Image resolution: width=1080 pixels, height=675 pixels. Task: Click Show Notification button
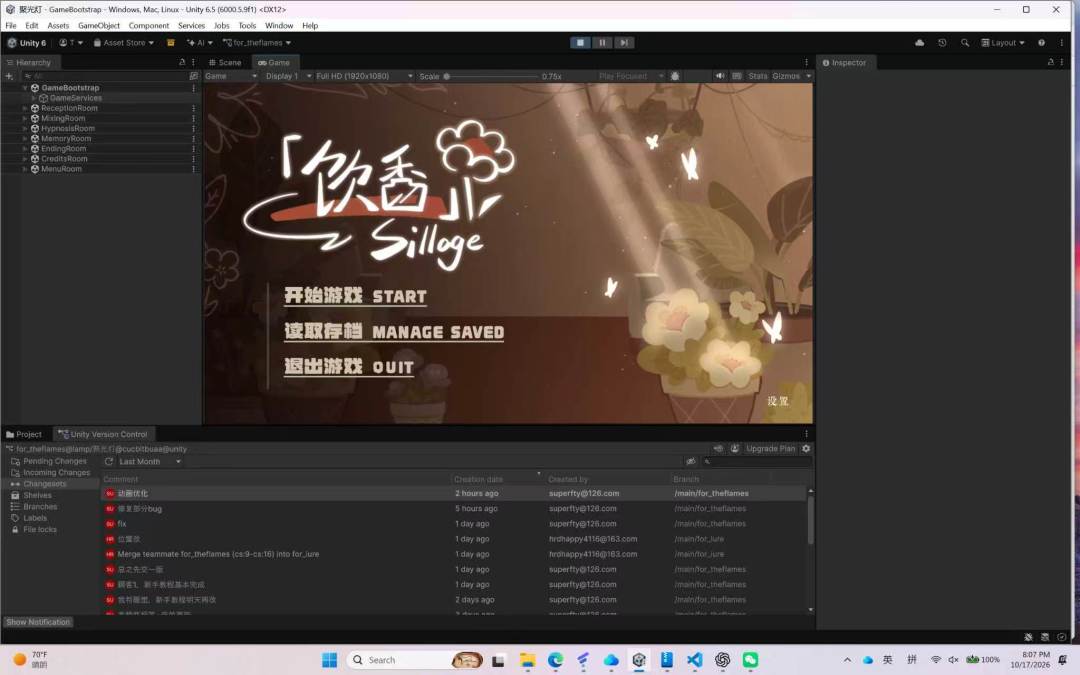coord(38,622)
